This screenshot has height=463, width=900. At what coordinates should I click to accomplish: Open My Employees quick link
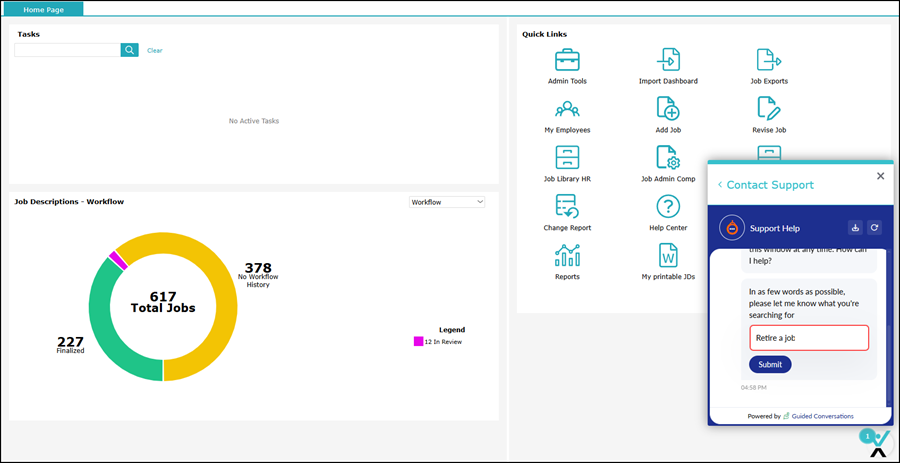(567, 109)
